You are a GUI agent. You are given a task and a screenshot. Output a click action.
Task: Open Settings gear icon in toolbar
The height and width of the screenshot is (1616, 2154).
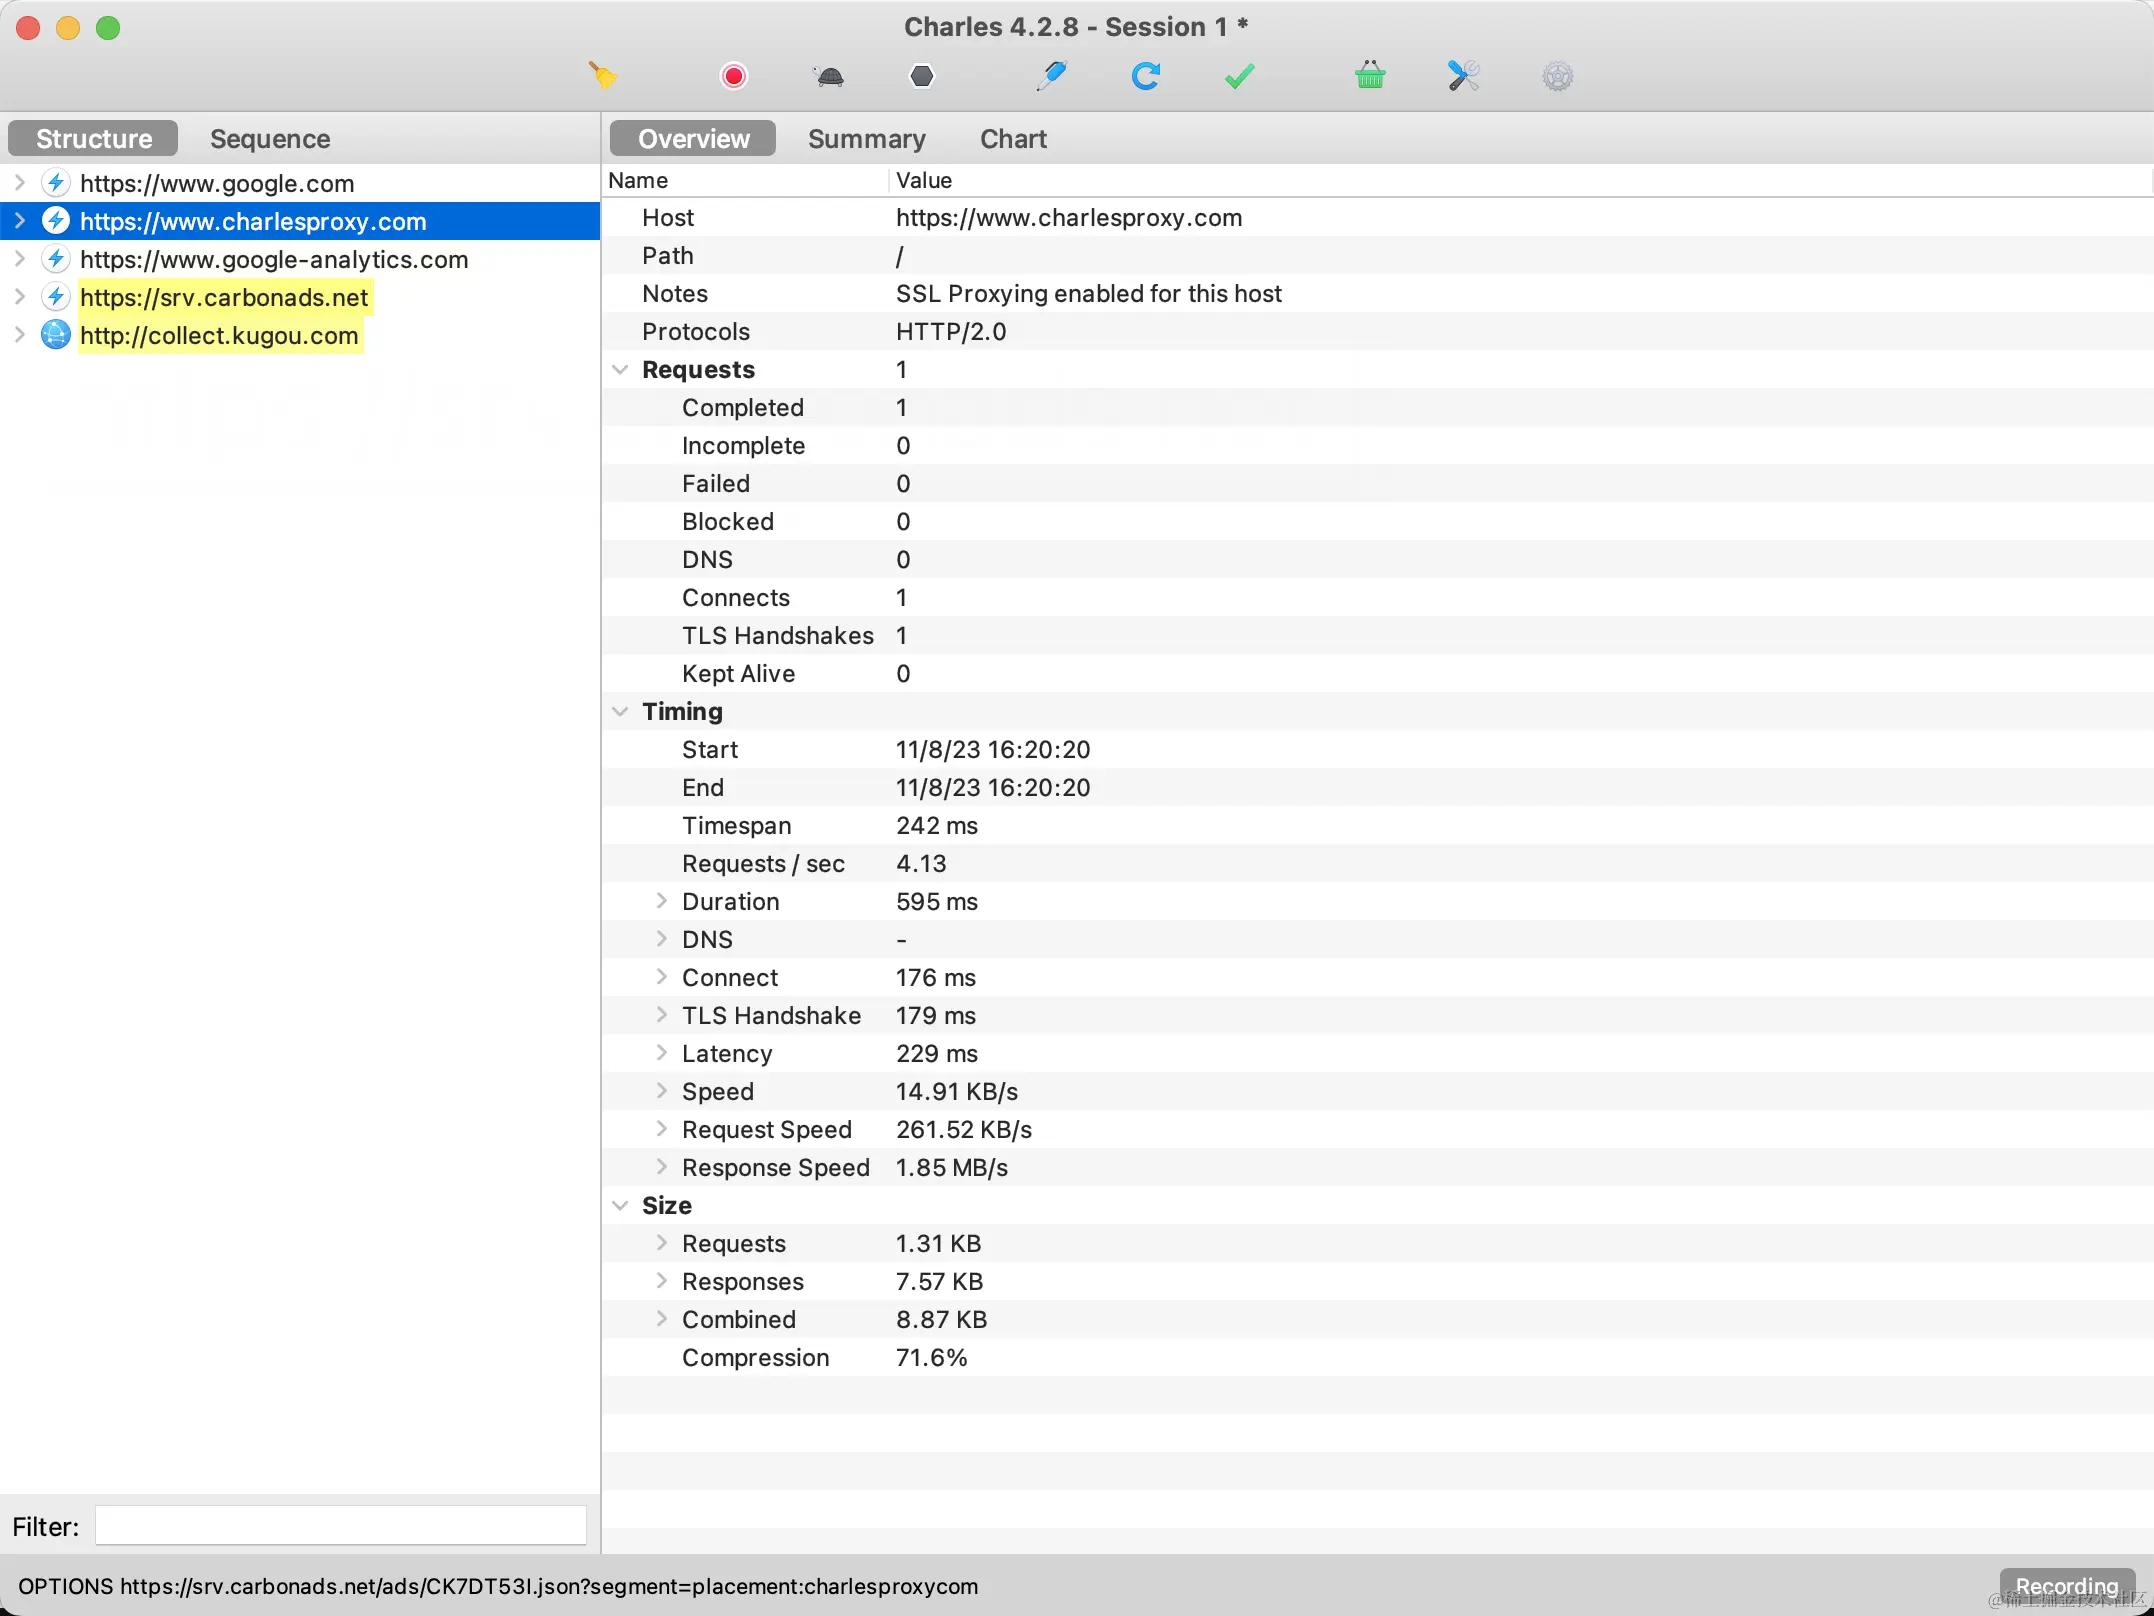[1558, 76]
